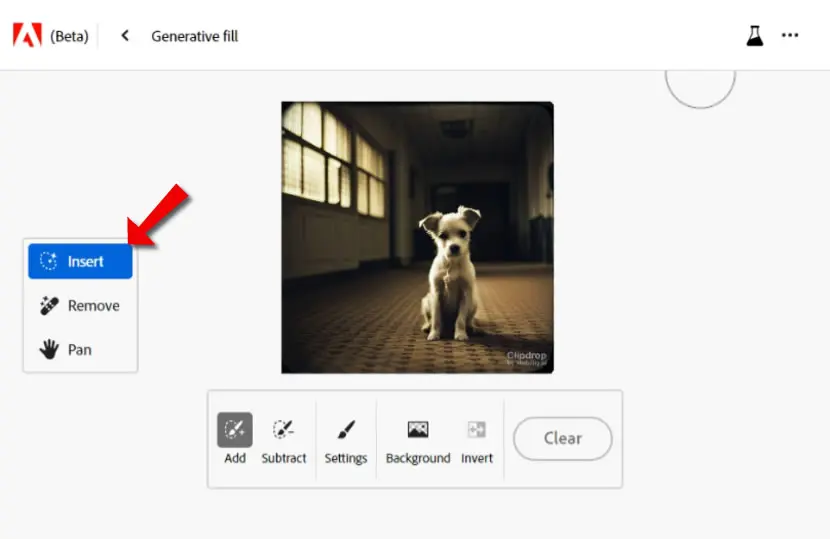Screen dimensions: 830x539
Task: Click the Remove bandage icon
Action: click(49, 306)
